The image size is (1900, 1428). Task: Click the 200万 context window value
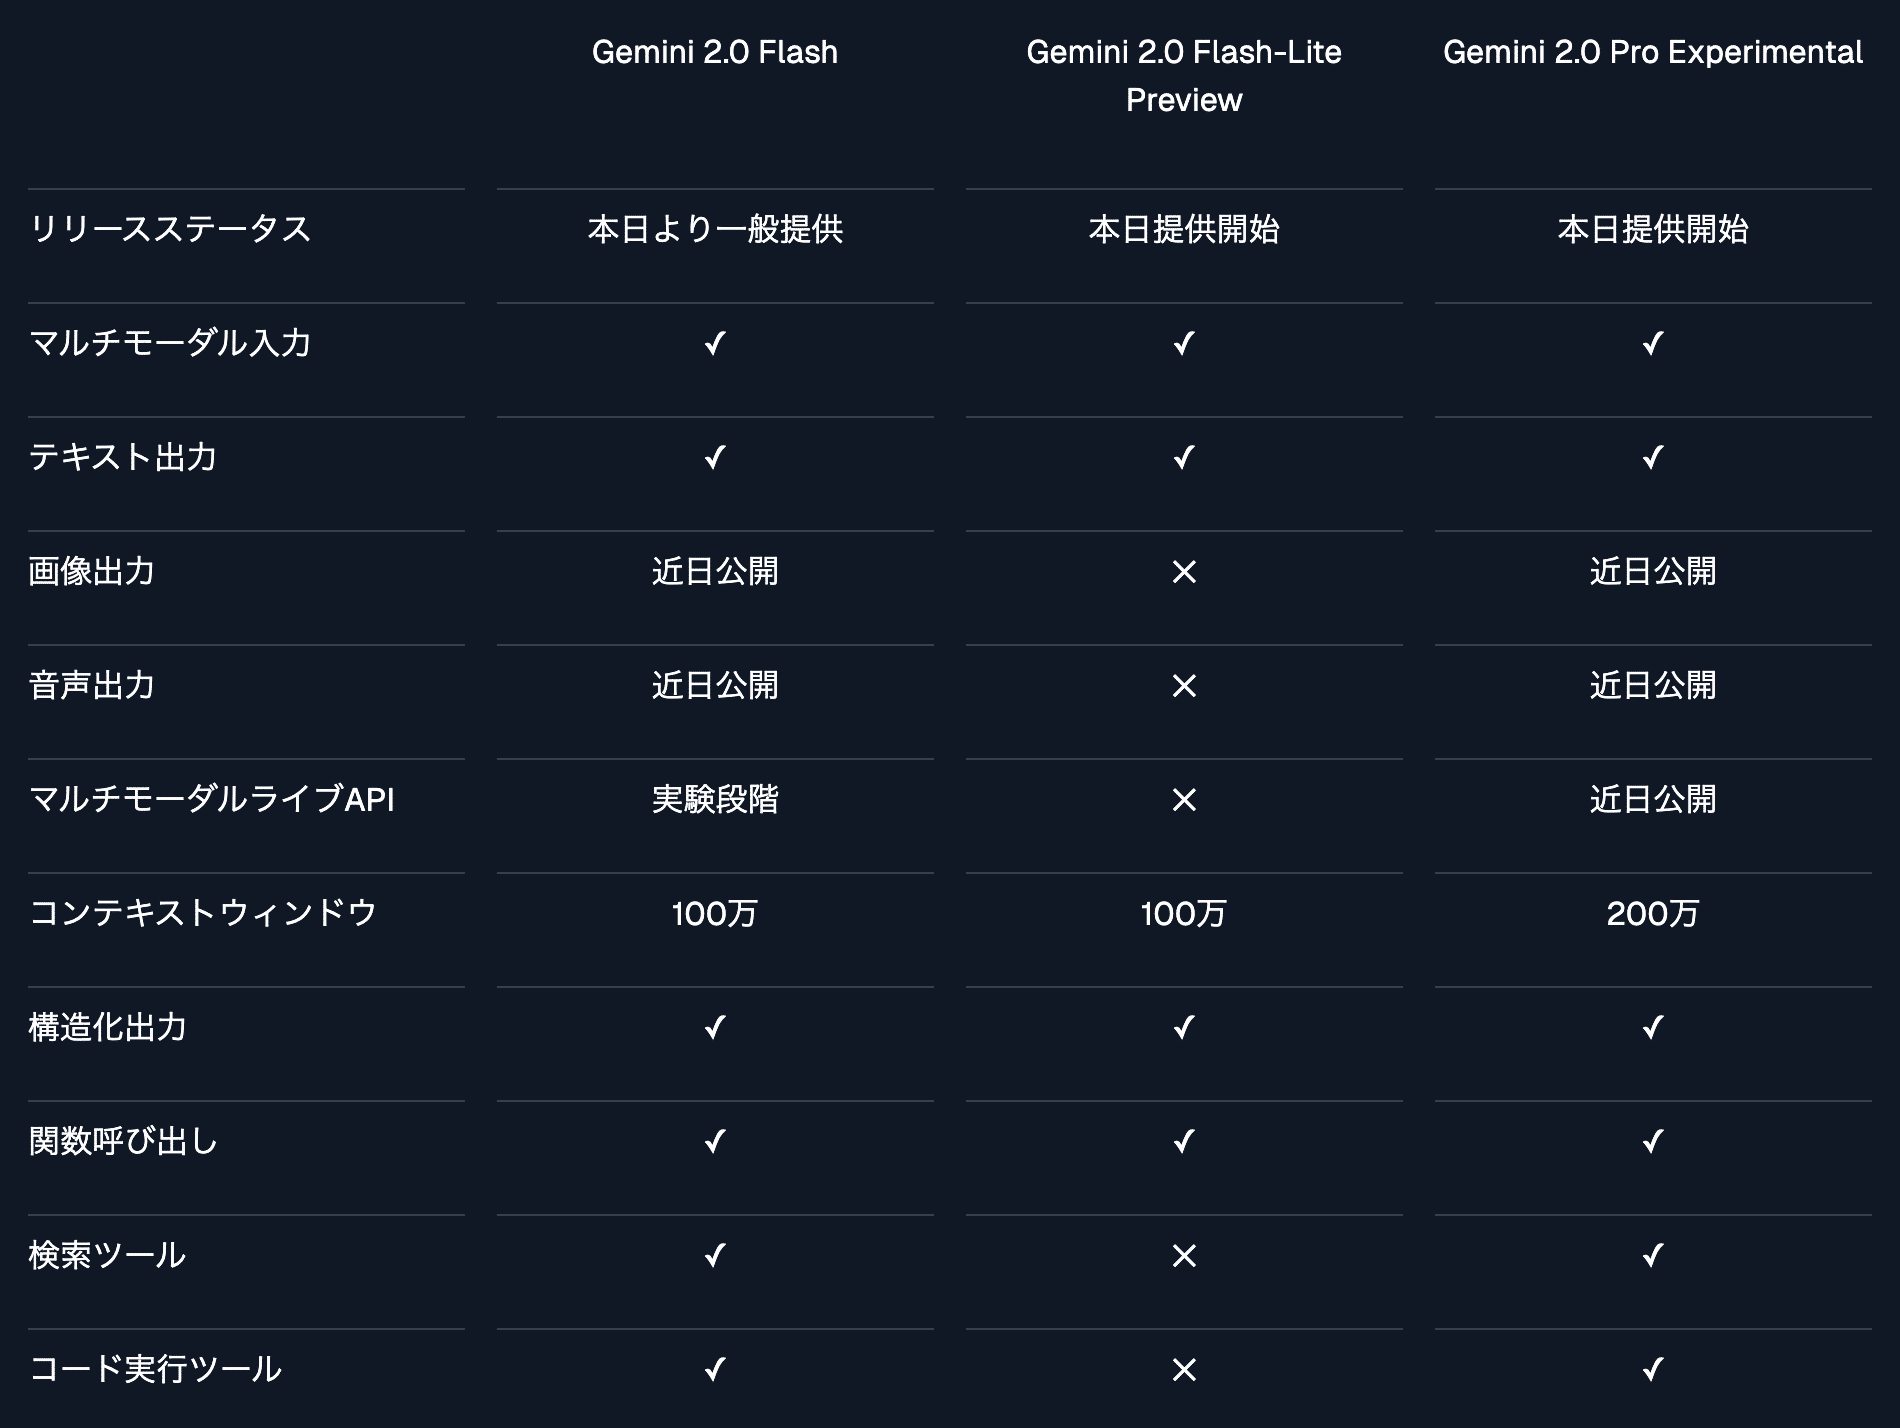1652,914
